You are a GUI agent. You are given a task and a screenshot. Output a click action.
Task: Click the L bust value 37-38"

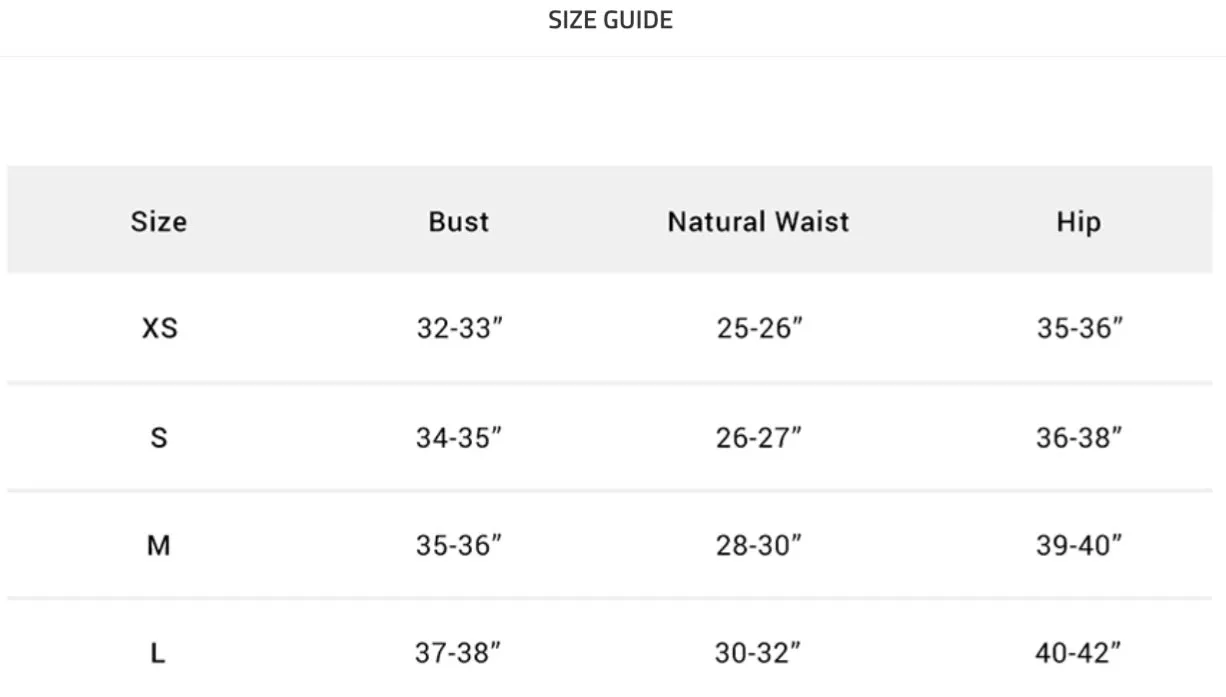(458, 653)
